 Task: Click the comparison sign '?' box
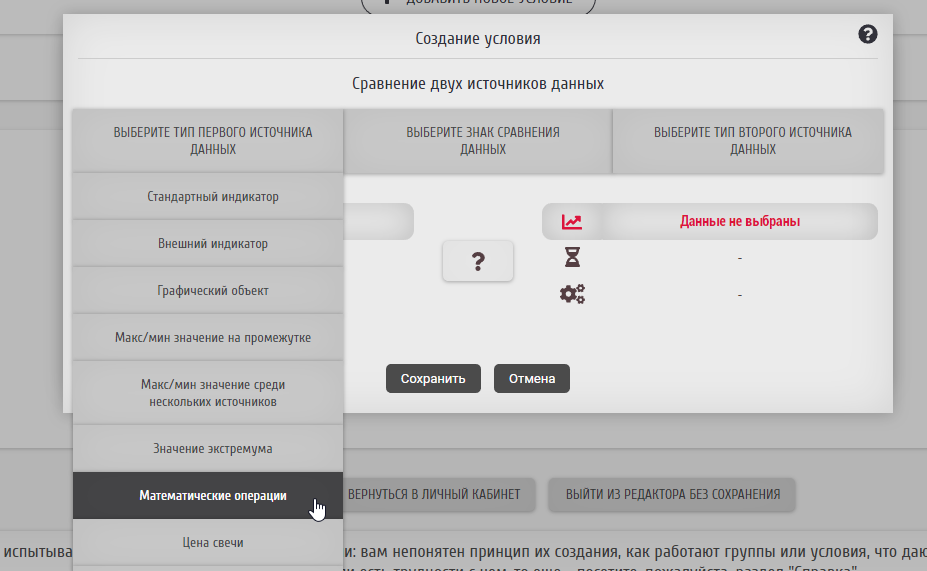478,262
